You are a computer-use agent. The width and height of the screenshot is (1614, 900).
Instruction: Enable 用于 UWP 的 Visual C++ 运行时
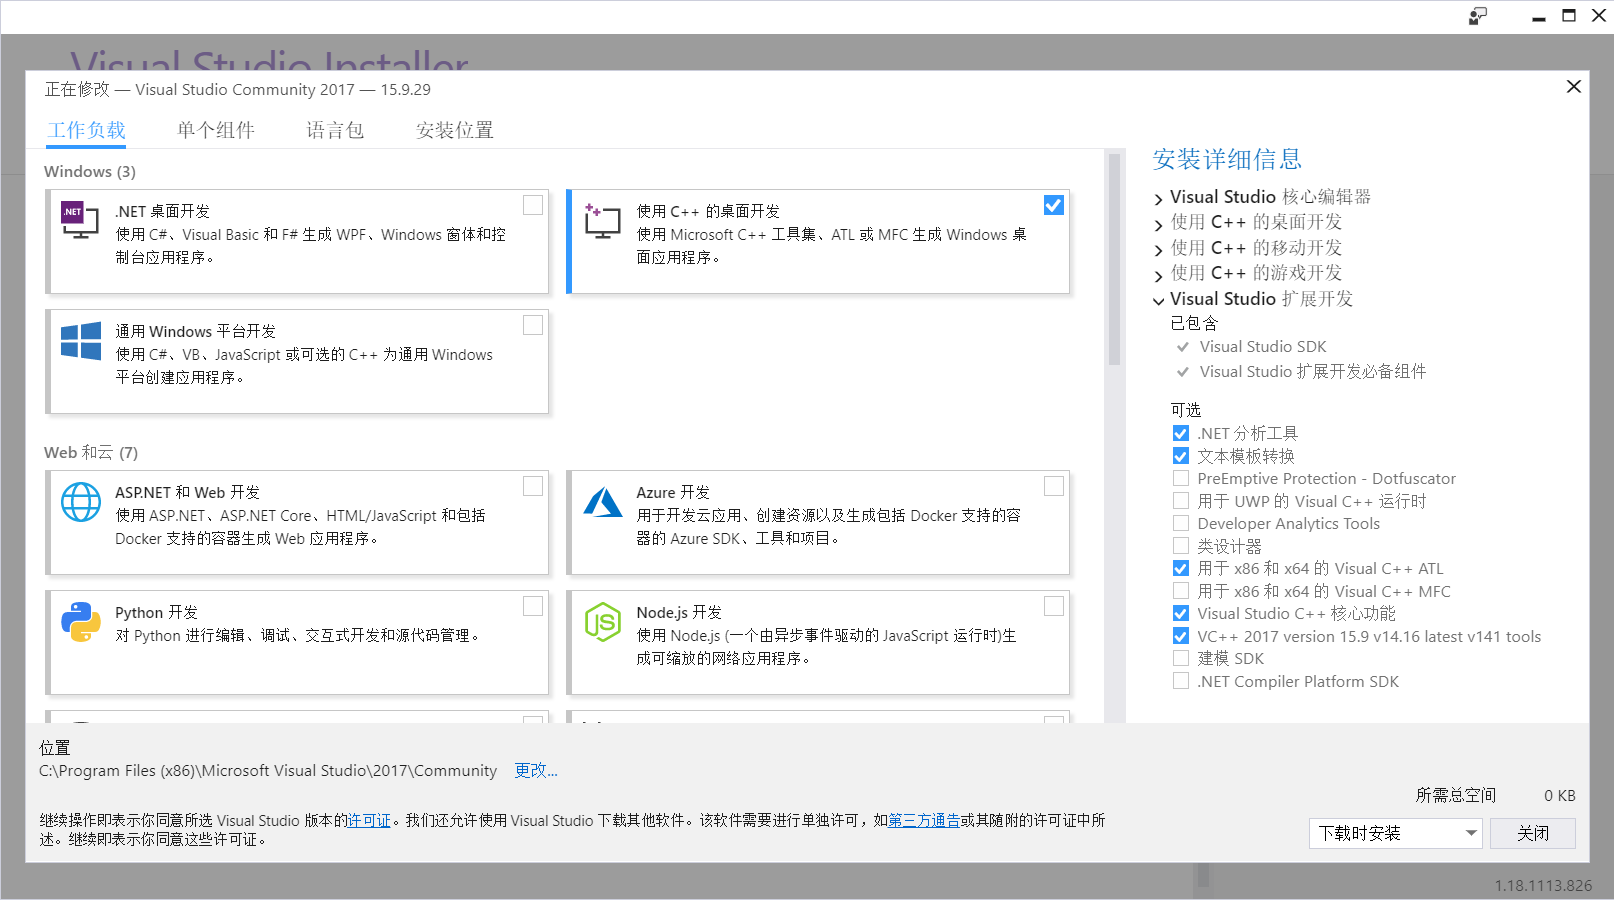pyautogui.click(x=1181, y=501)
